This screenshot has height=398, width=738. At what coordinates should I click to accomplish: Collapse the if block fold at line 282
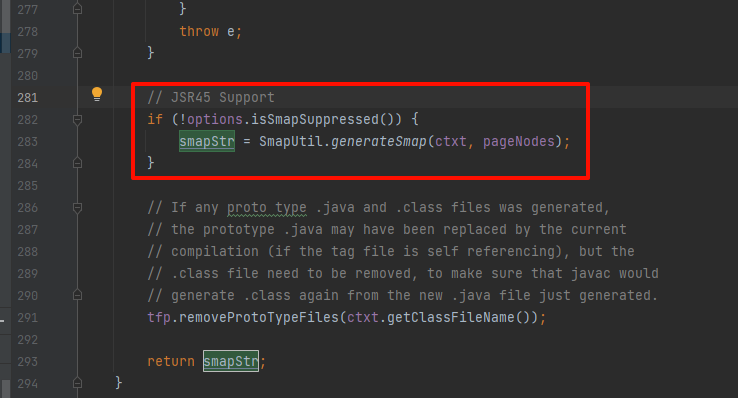[x=78, y=119]
